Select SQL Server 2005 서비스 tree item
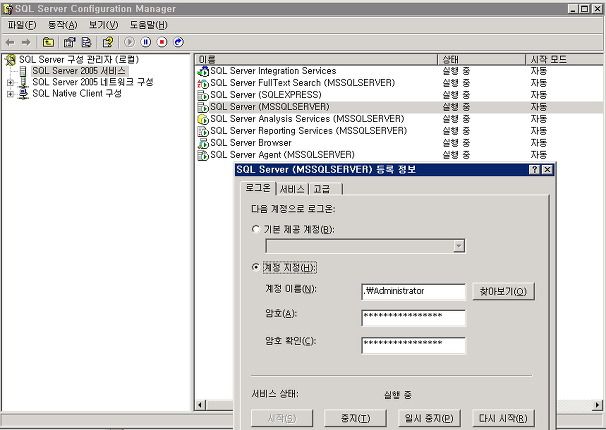Viewport: 606px width, 430px height. point(79,71)
